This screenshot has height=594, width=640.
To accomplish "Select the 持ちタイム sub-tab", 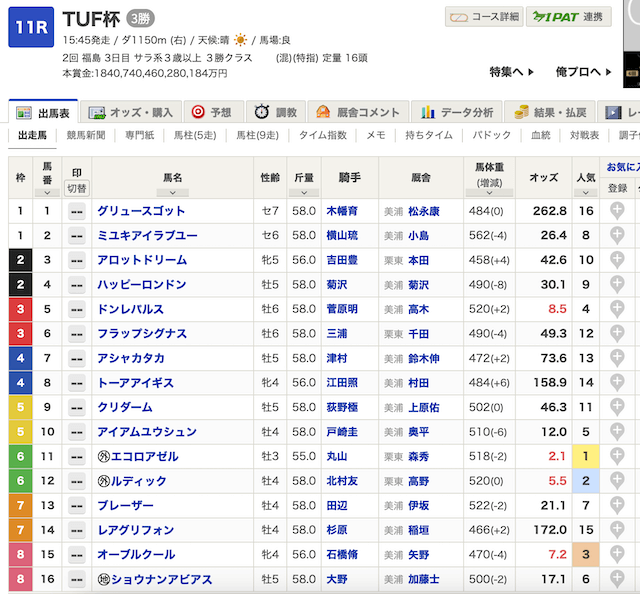I will click(429, 135).
